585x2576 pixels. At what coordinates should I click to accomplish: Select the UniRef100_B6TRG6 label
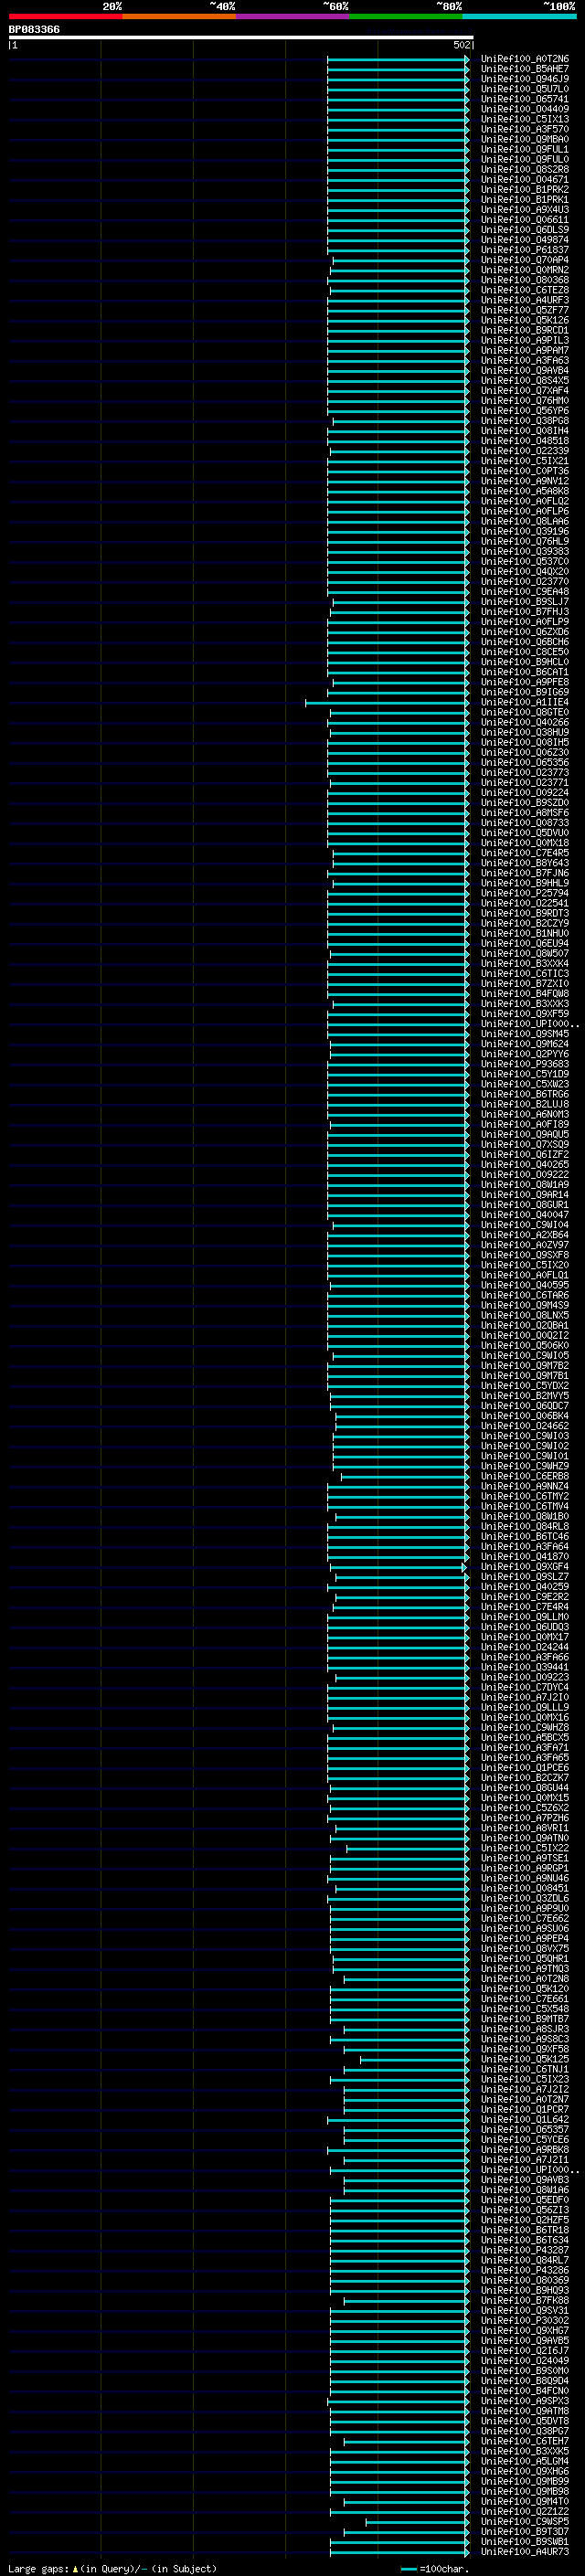coord(525,1094)
